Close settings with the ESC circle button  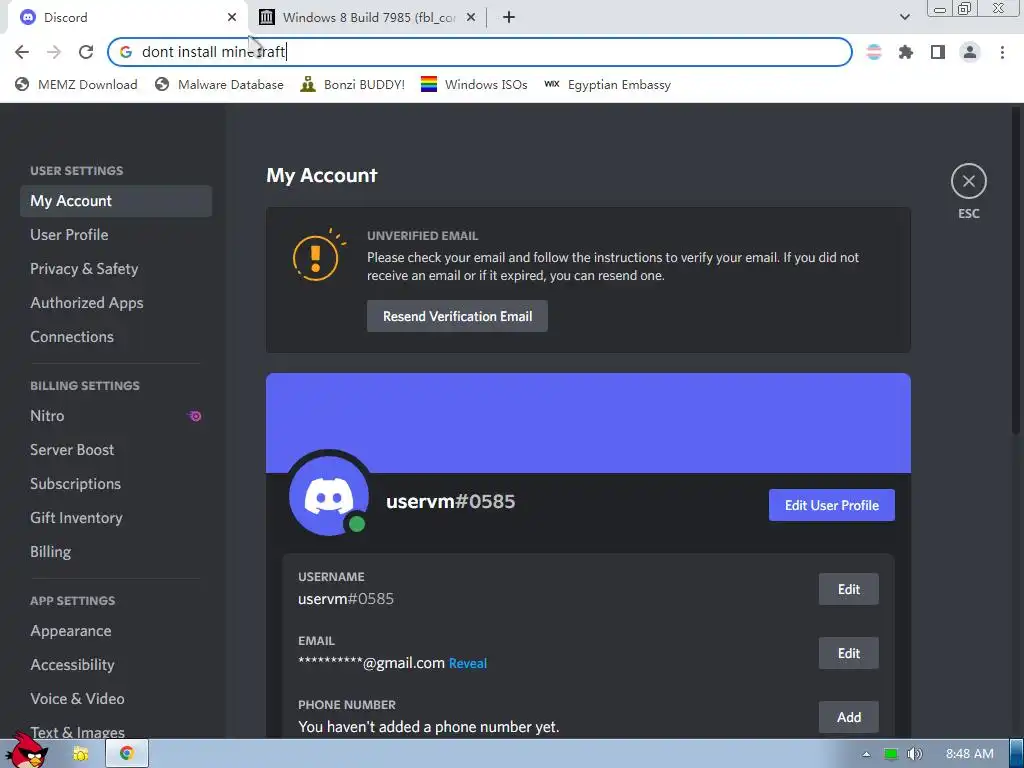point(968,182)
